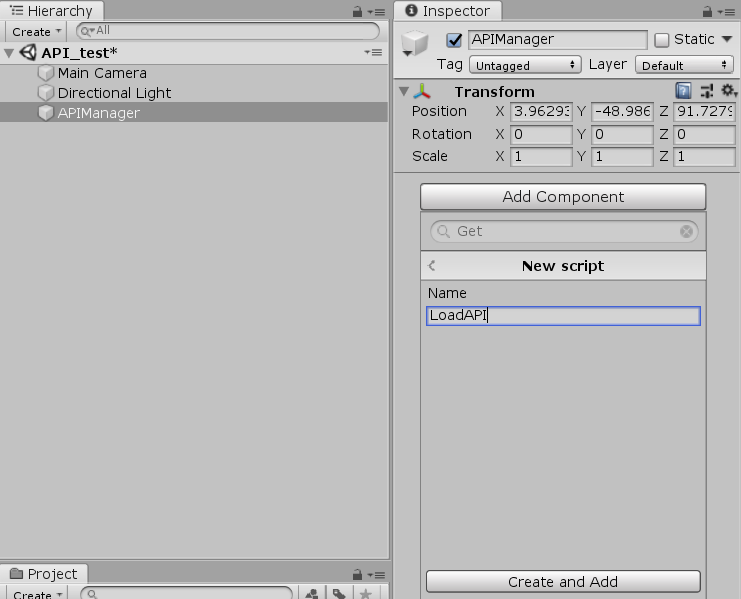
Task: Enable the Static checkbox
Action: (x=662, y=40)
